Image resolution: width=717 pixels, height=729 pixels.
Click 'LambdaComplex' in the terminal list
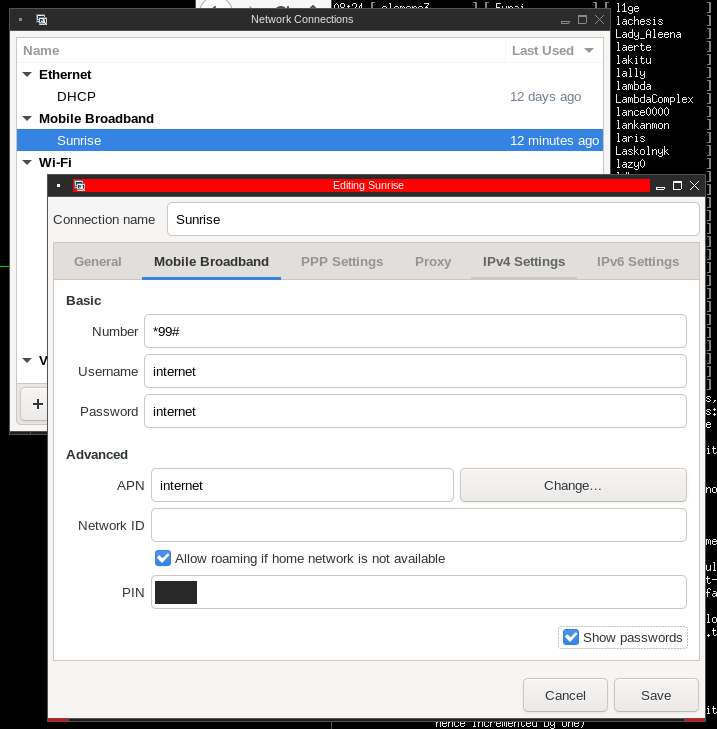coord(654,99)
